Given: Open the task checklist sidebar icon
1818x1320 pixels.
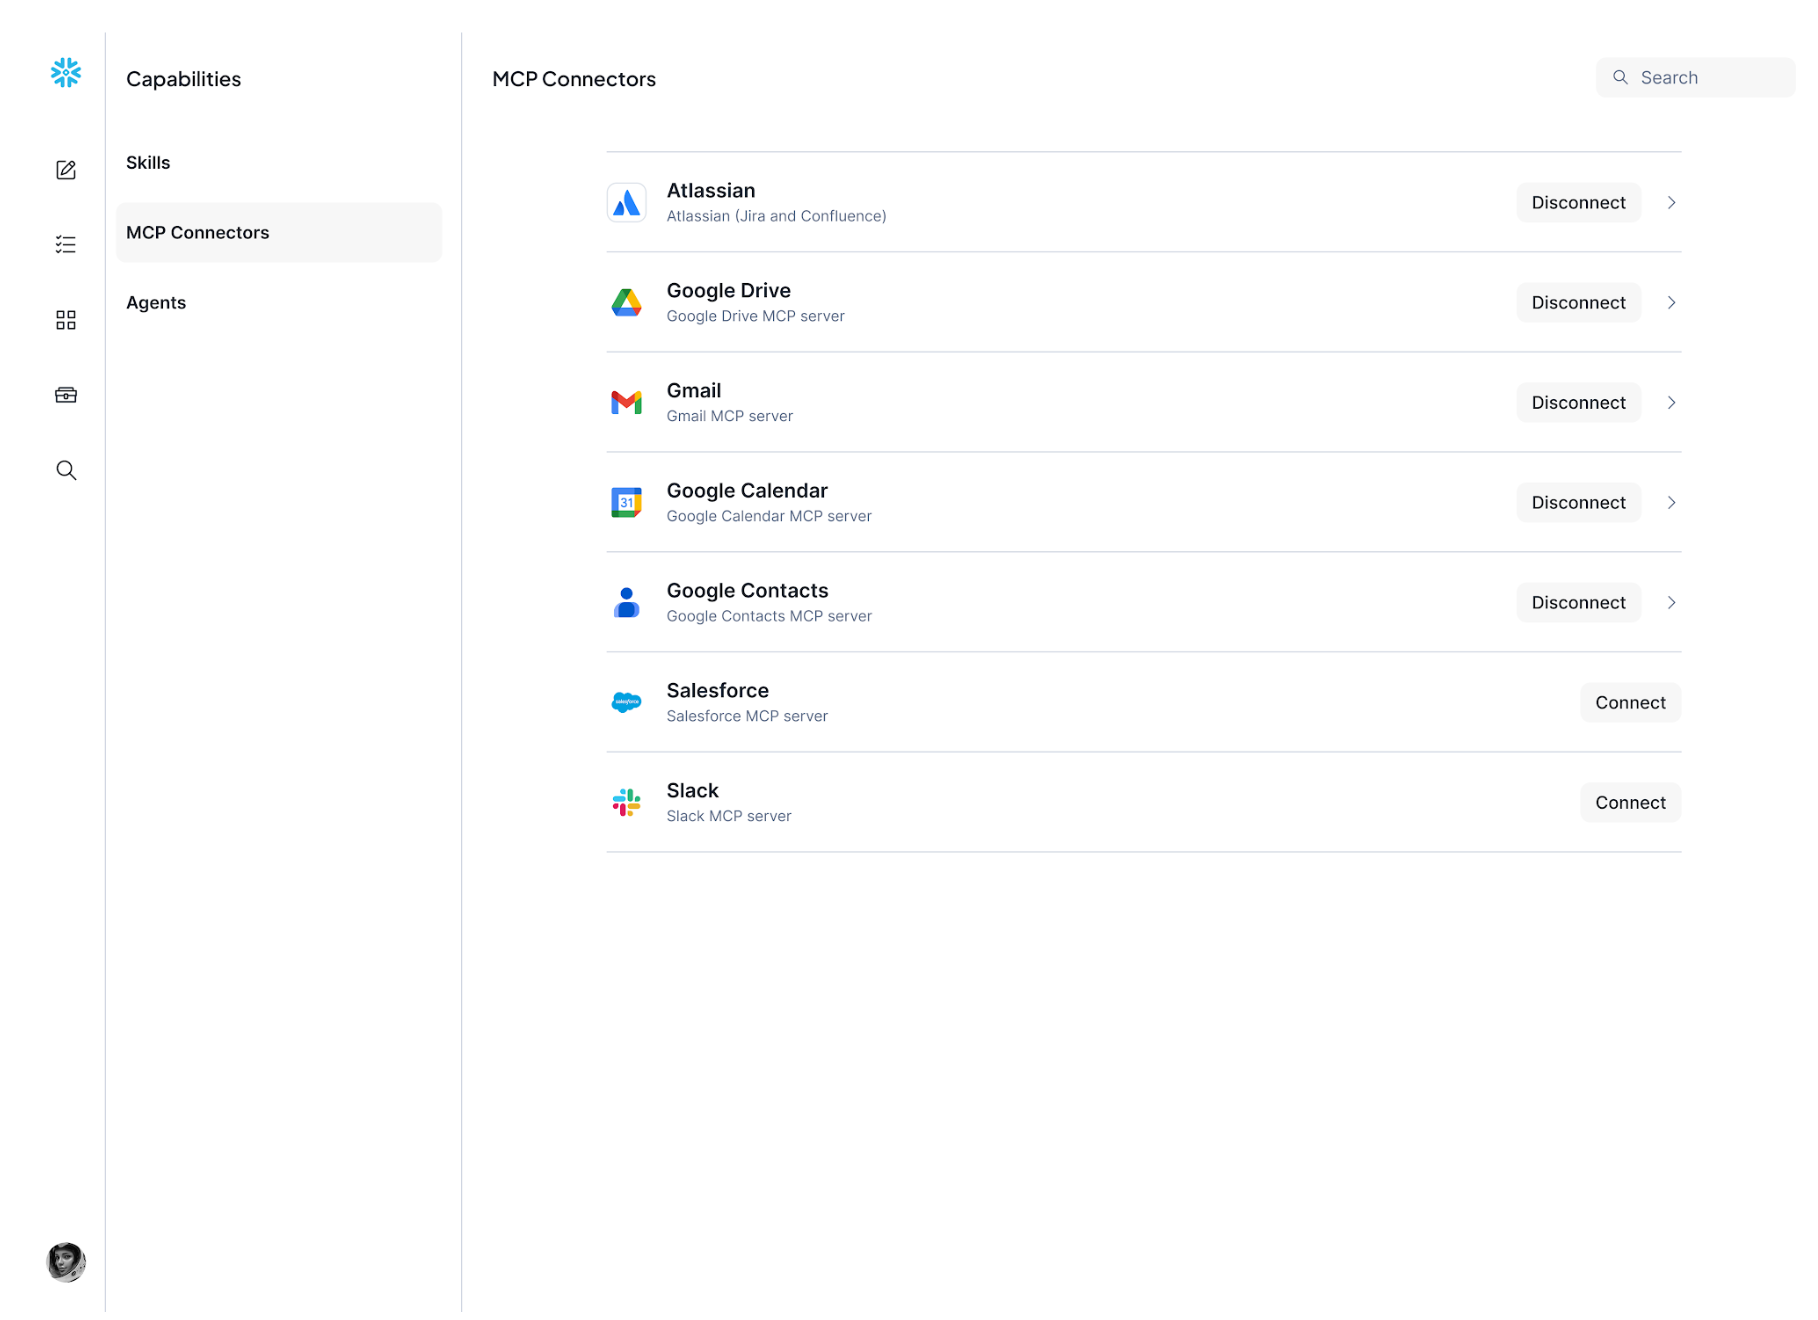Looking at the screenshot, I should (66, 245).
